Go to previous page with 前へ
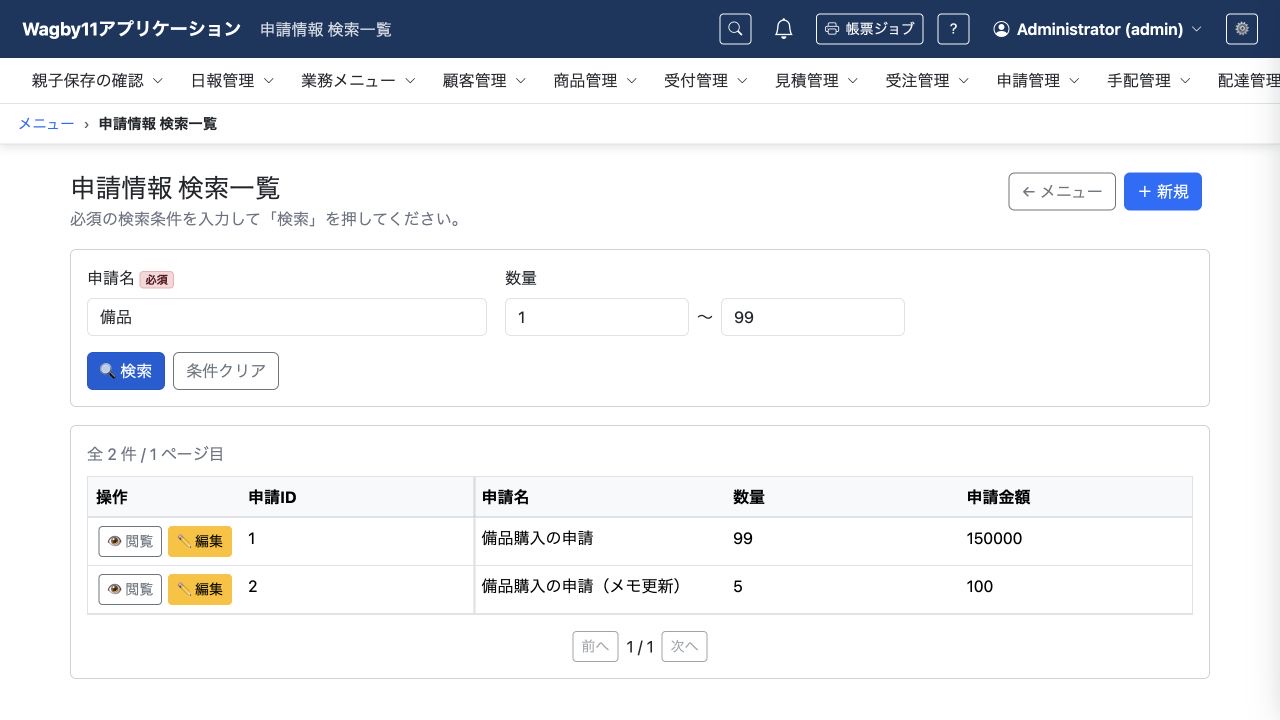Screen dimensions: 1280x720 click(595, 647)
